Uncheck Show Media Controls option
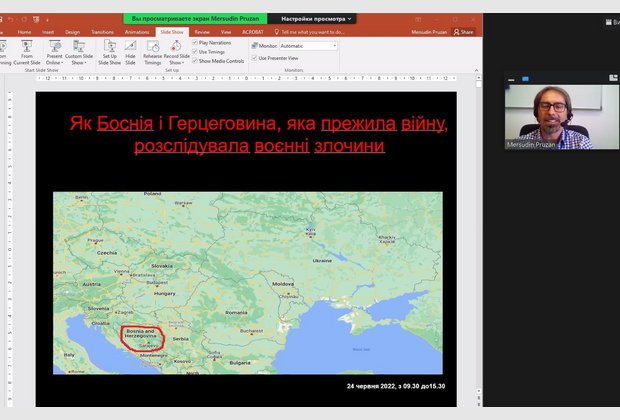The height and width of the screenshot is (420, 620). 195,61
